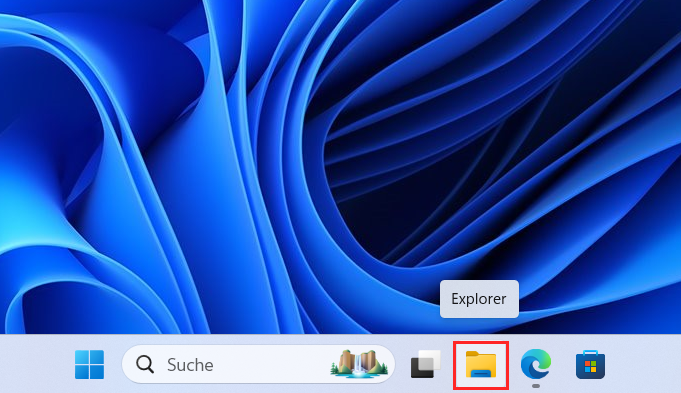Launch File Explorer from the taskbar
Screen dimensions: 681x393
point(481,364)
